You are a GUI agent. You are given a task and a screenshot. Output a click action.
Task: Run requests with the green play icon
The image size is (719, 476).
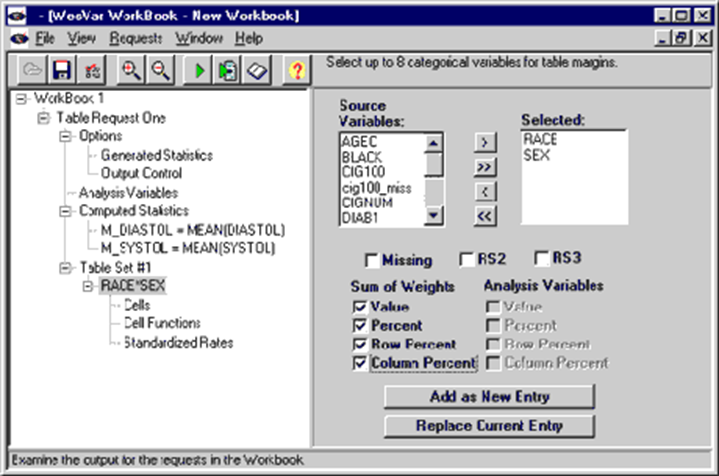[199, 70]
